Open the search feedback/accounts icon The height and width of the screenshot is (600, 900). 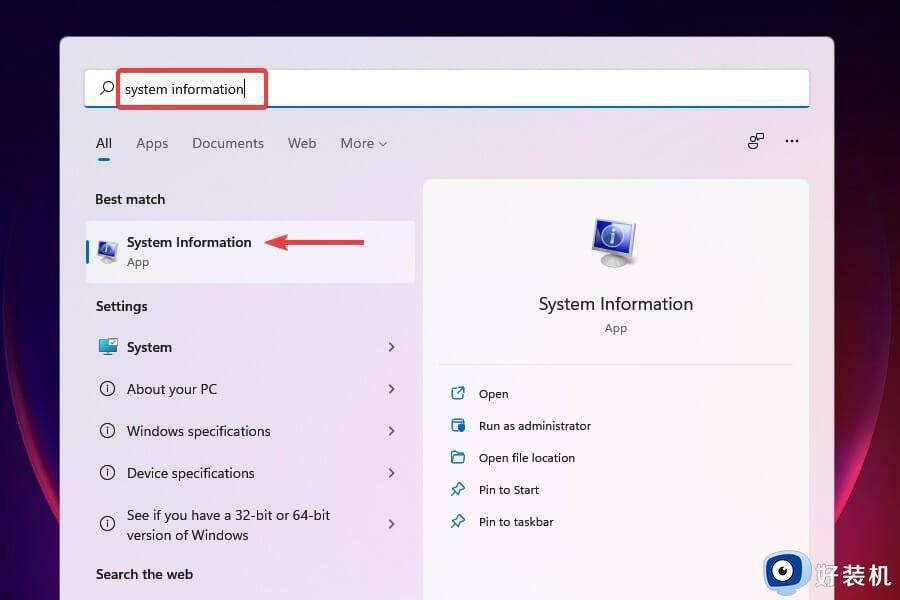click(756, 141)
